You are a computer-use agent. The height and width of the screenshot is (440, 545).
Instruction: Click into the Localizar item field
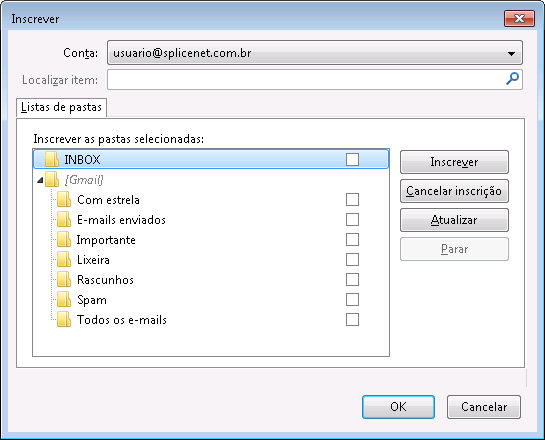point(306,79)
